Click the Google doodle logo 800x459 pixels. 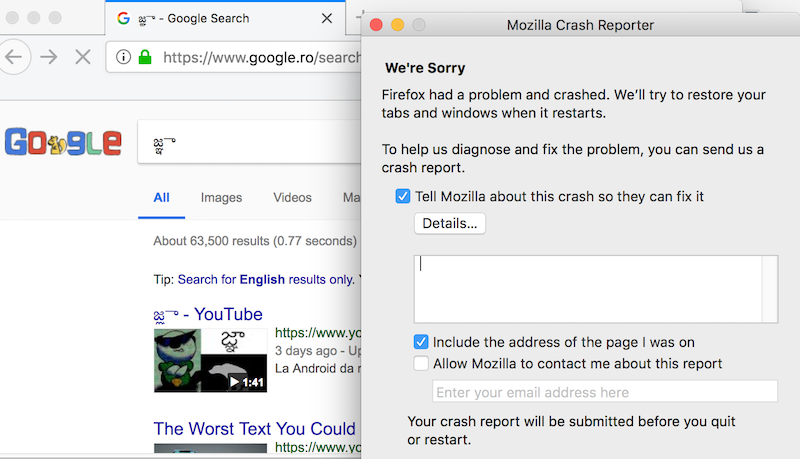coord(63,142)
